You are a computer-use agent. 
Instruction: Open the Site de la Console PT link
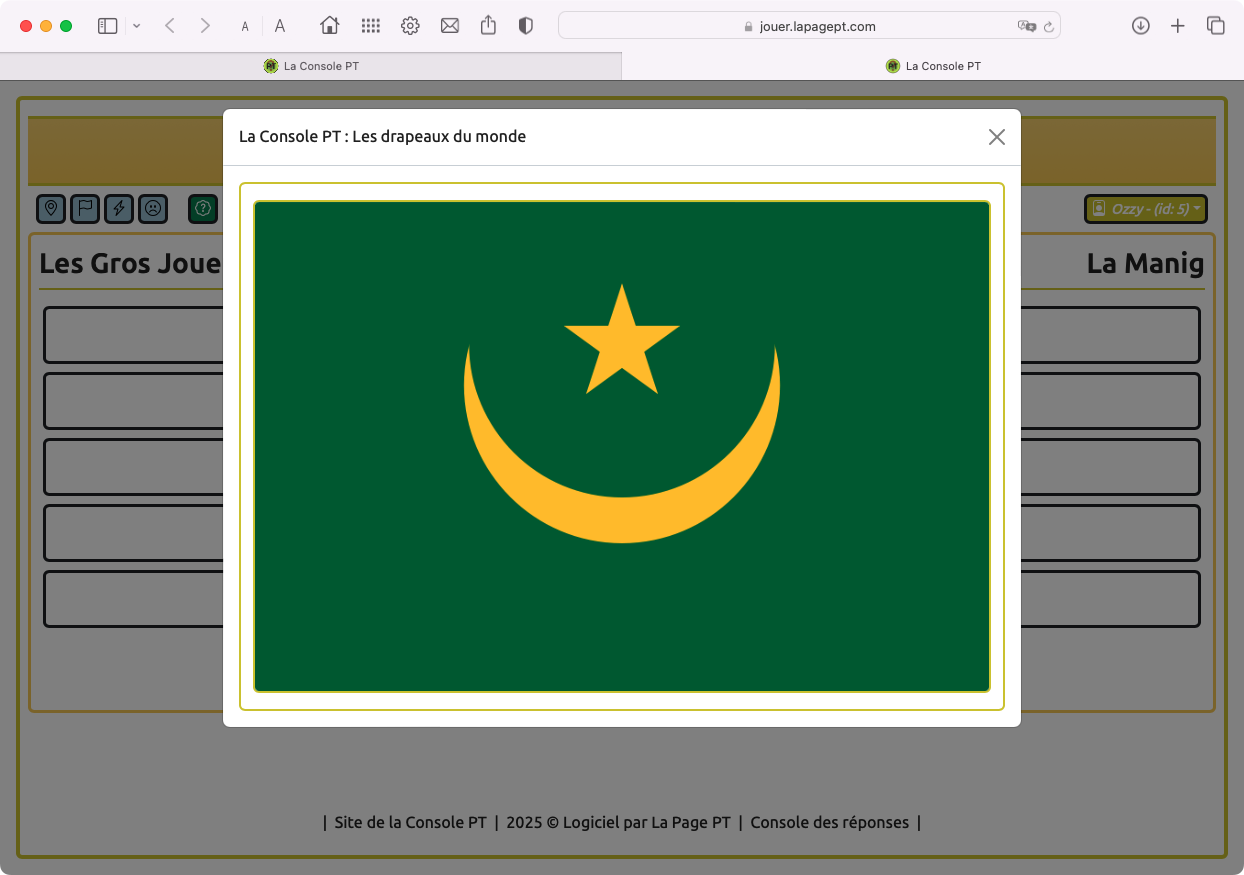(x=410, y=823)
